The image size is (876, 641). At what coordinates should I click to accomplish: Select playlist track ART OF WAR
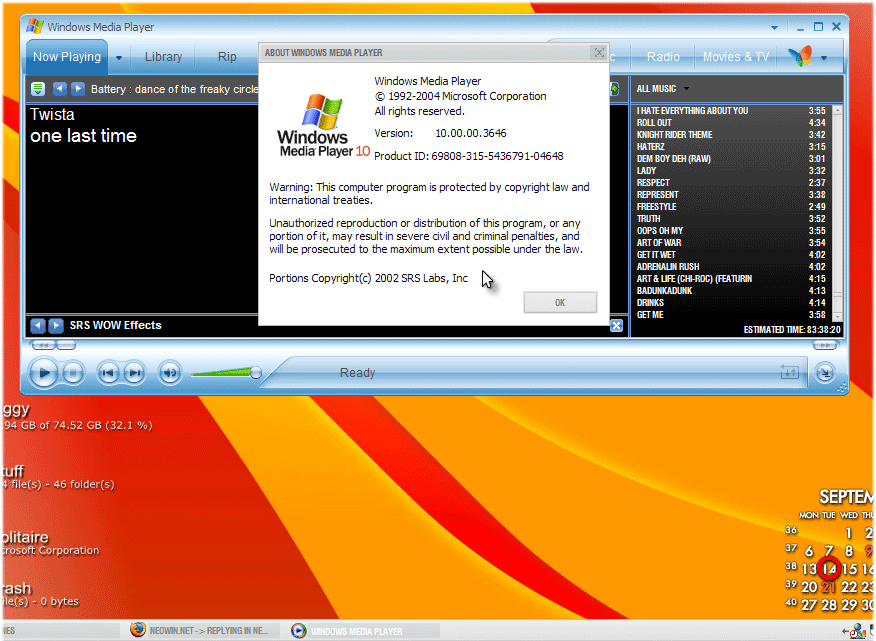731,243
